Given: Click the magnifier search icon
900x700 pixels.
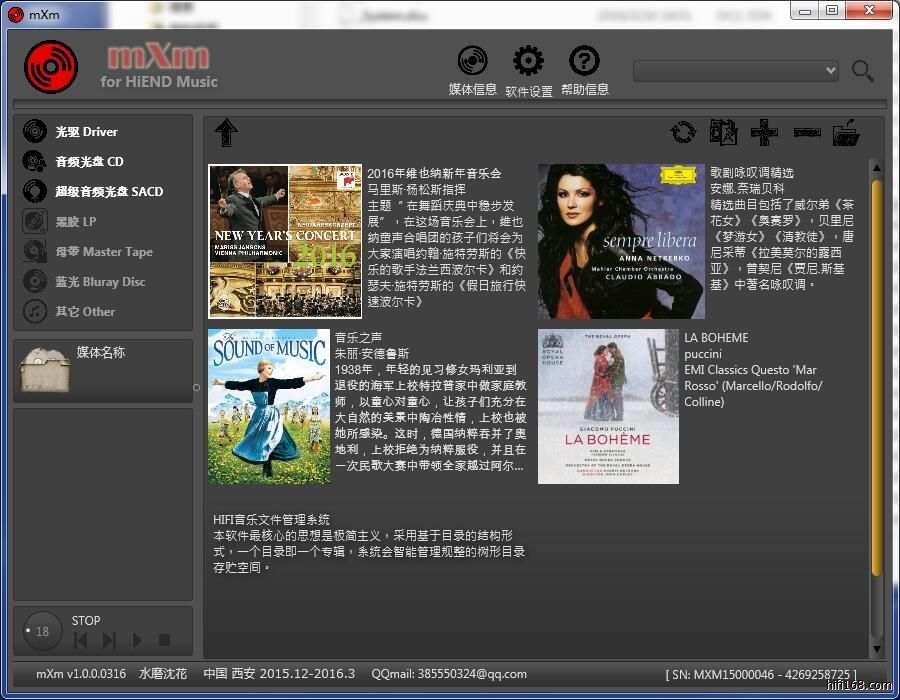Looking at the screenshot, I should coord(862,70).
